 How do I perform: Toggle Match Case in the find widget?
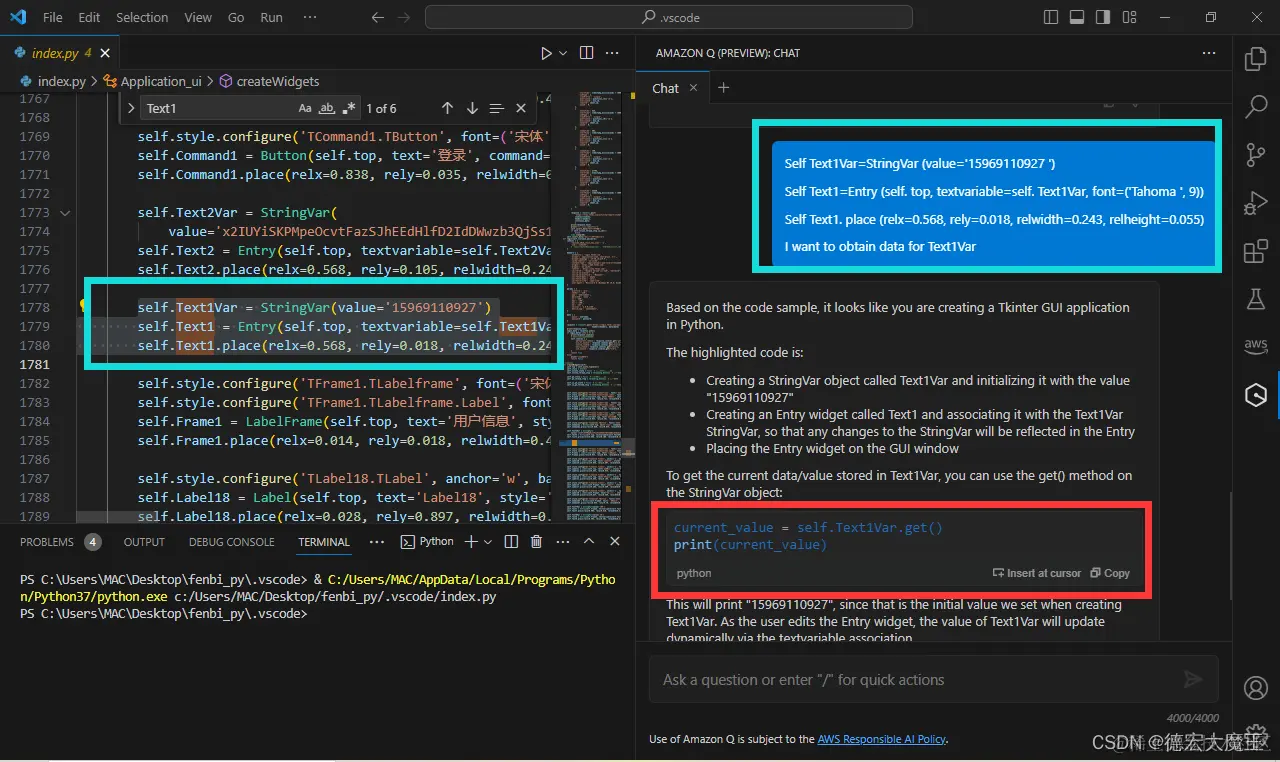[305, 108]
